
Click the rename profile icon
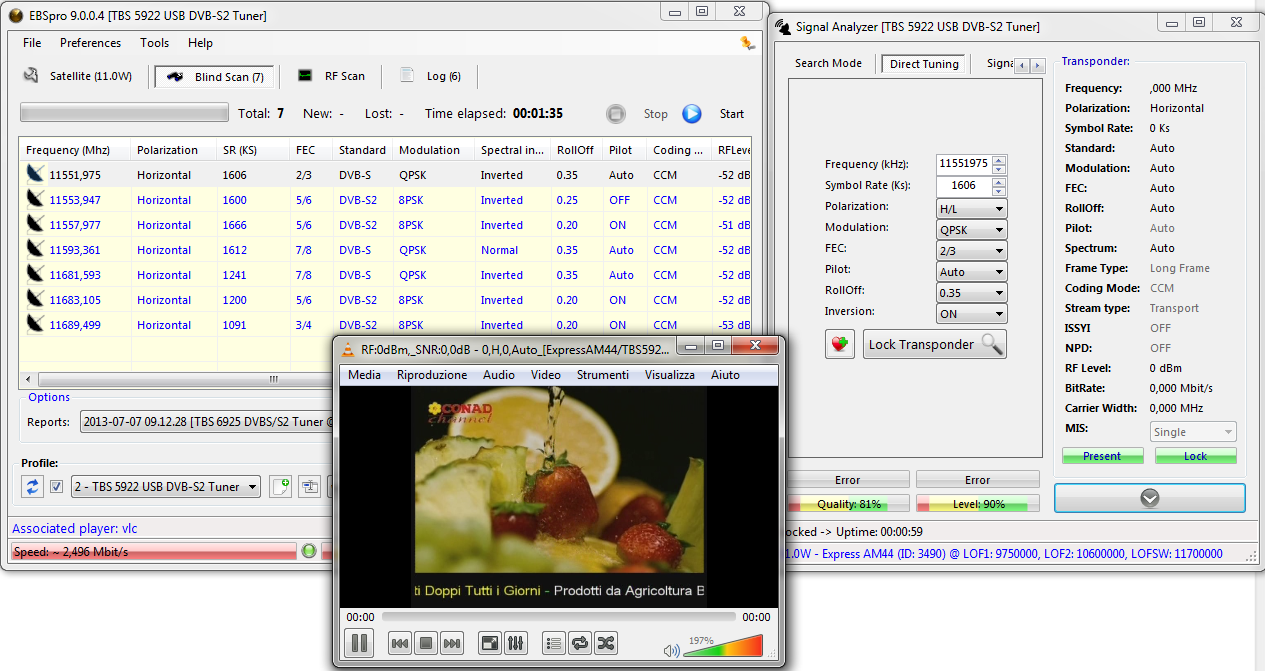[310, 487]
